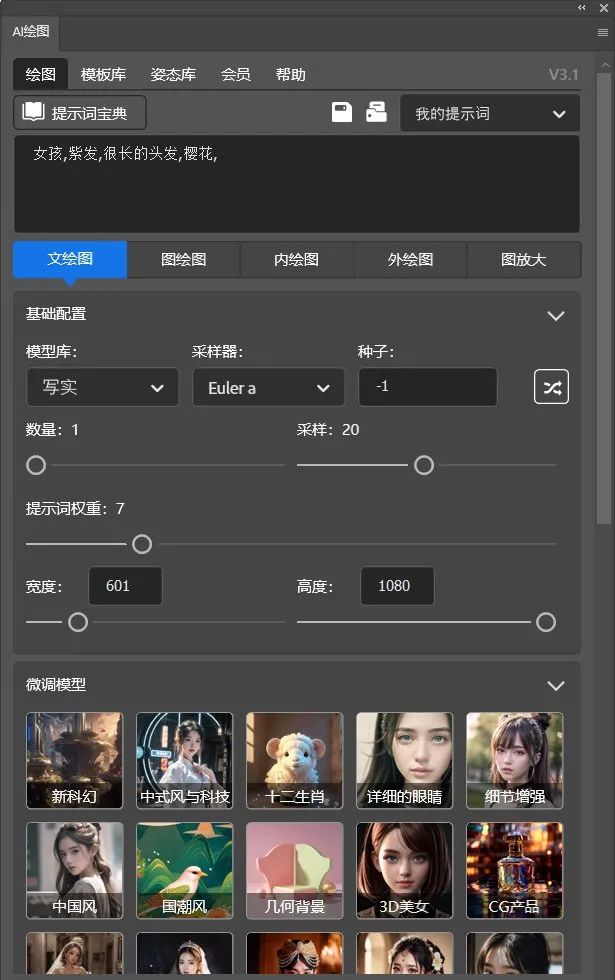Viewport: 615px width, 980px height.
Task: Open the 我的提示词 dropdown
Action: pos(490,114)
